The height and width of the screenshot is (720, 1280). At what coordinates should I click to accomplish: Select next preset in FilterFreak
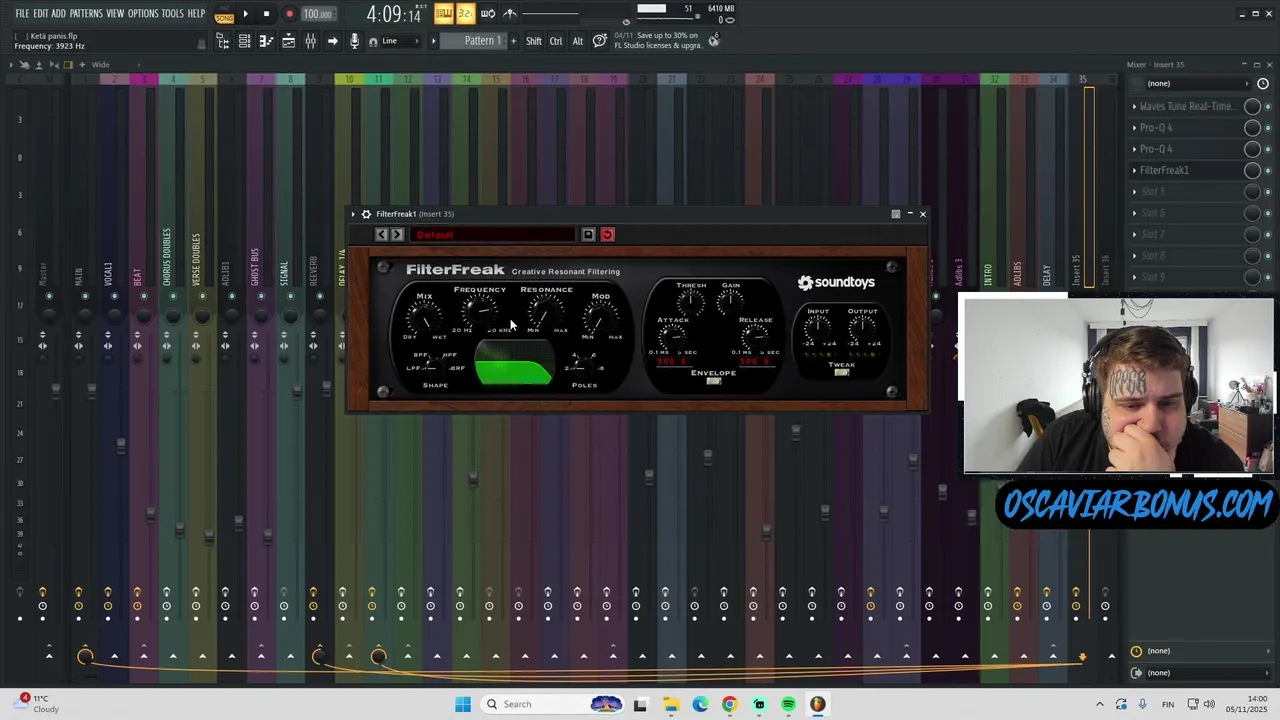click(x=397, y=235)
